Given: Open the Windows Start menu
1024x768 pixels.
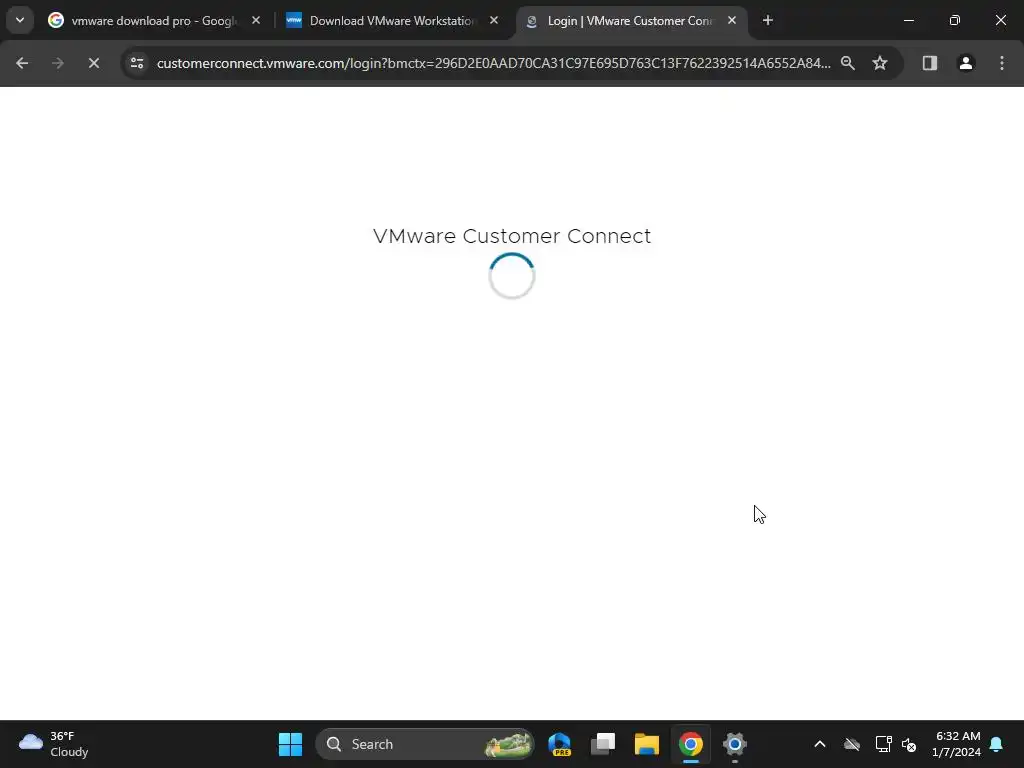Looking at the screenshot, I should [x=290, y=744].
